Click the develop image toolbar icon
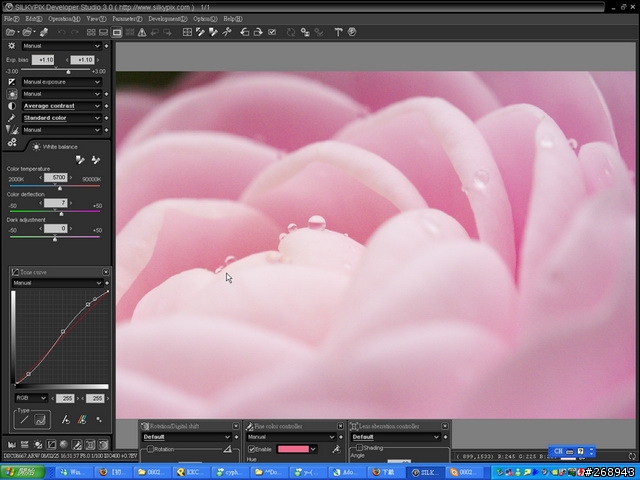 coord(44,32)
